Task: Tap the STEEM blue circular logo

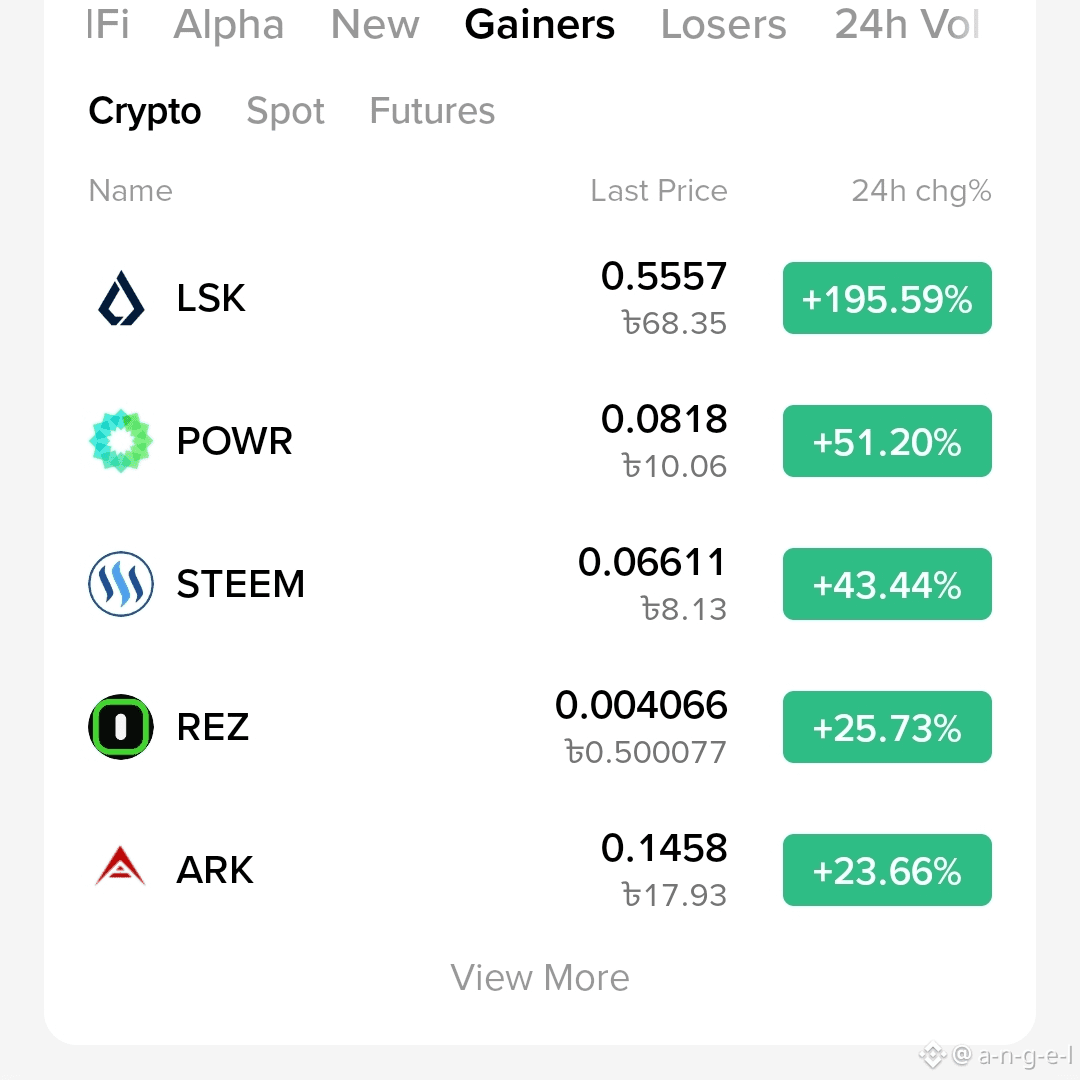Action: tap(121, 584)
